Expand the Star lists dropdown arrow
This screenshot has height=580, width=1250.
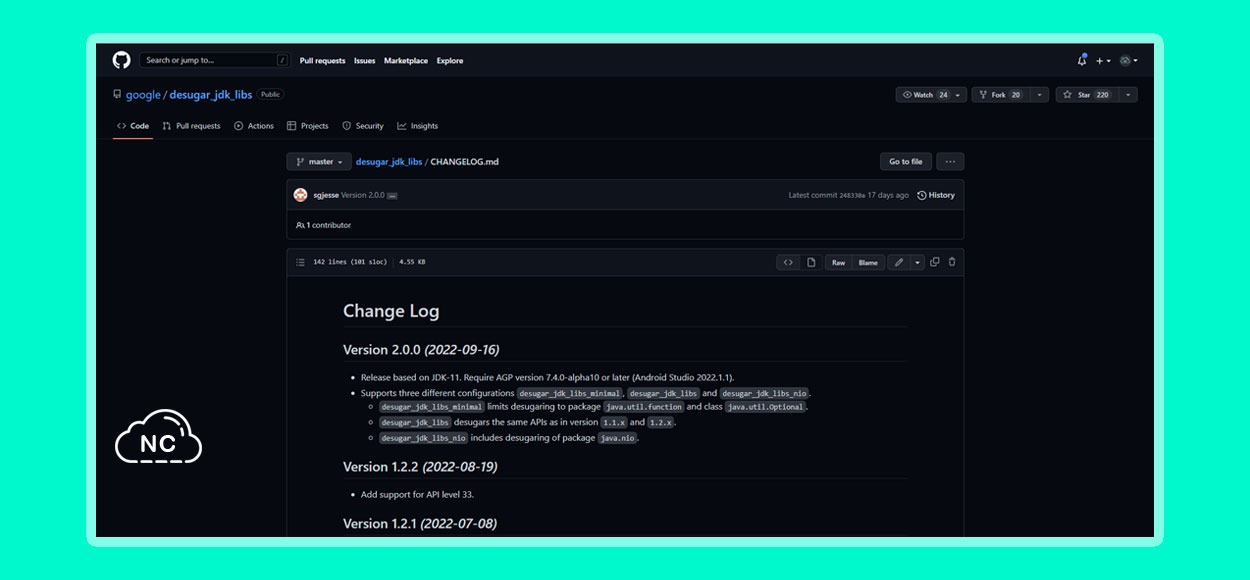pyautogui.click(x=1128, y=95)
